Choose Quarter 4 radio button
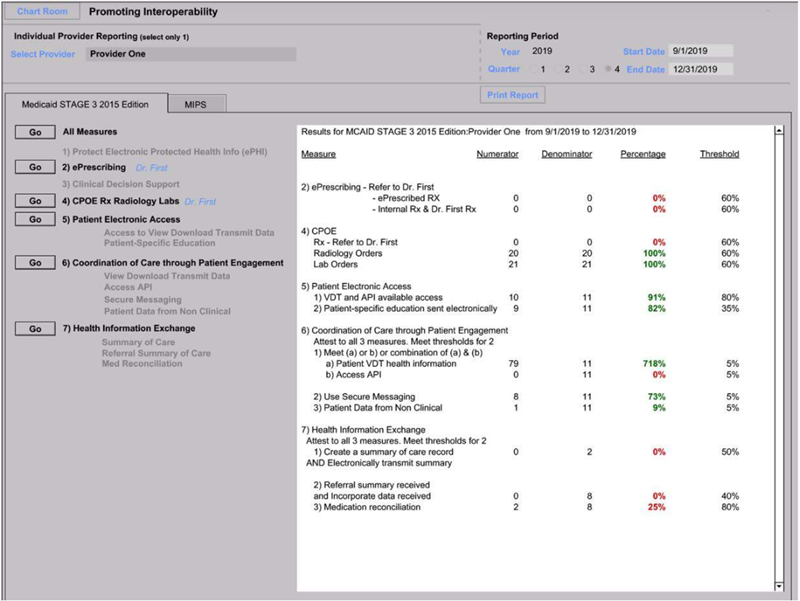This screenshot has height=601, width=800. (x=608, y=70)
